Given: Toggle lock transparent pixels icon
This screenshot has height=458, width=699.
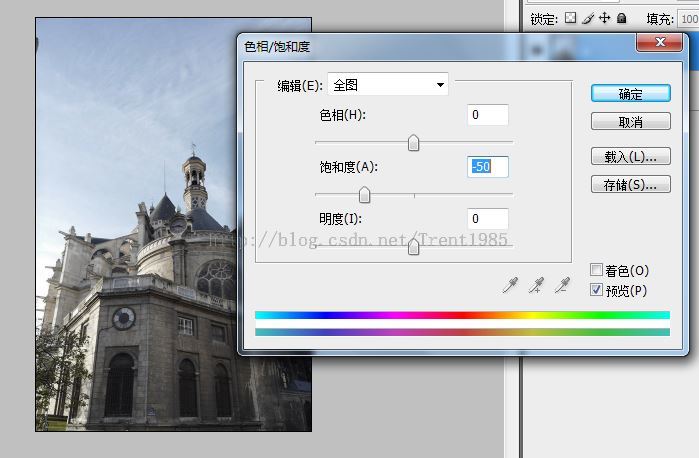Looking at the screenshot, I should (570, 17).
